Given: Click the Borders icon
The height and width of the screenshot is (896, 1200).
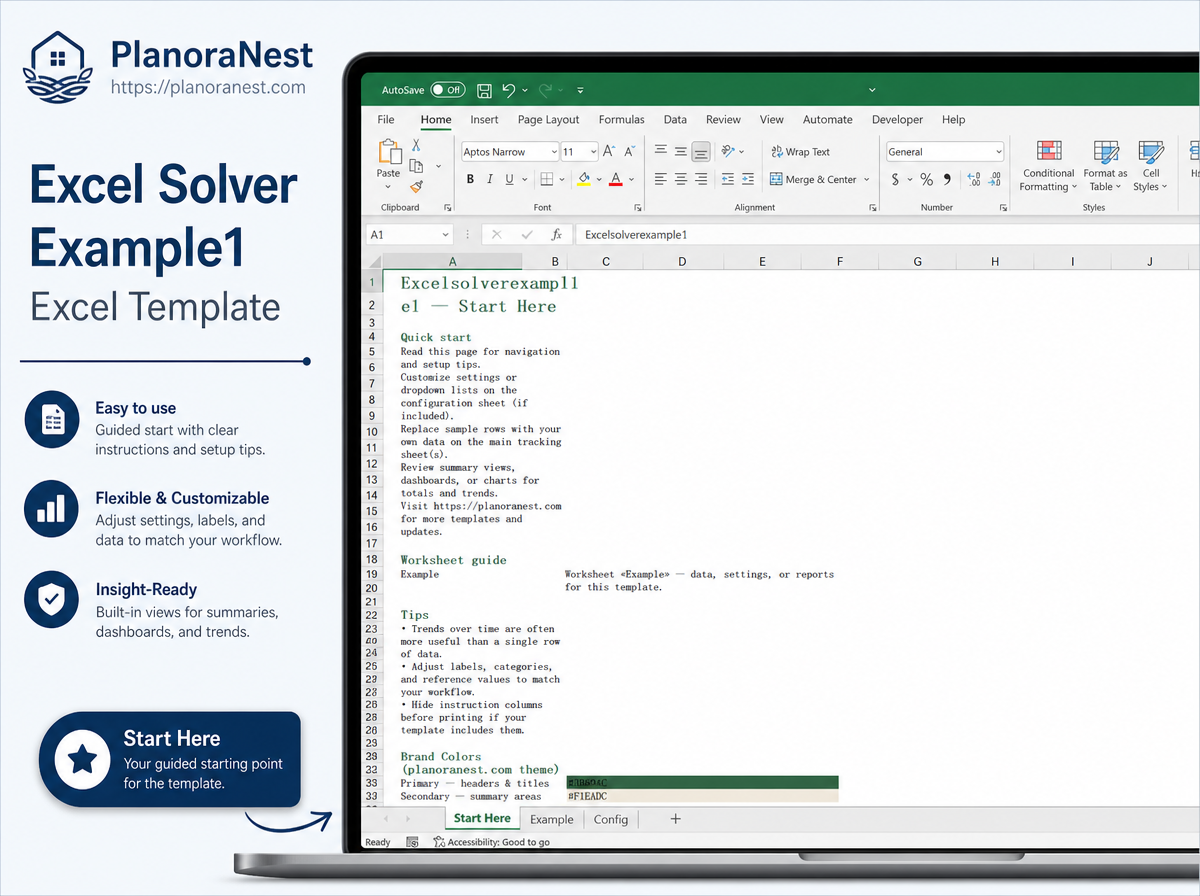Looking at the screenshot, I should tap(546, 180).
